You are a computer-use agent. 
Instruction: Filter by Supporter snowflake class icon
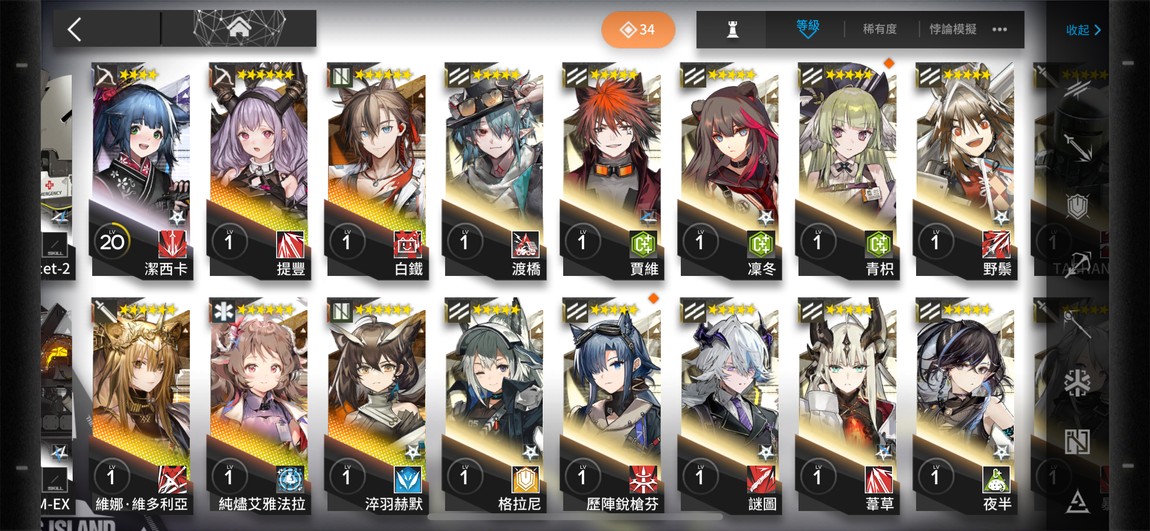[x=1077, y=384]
